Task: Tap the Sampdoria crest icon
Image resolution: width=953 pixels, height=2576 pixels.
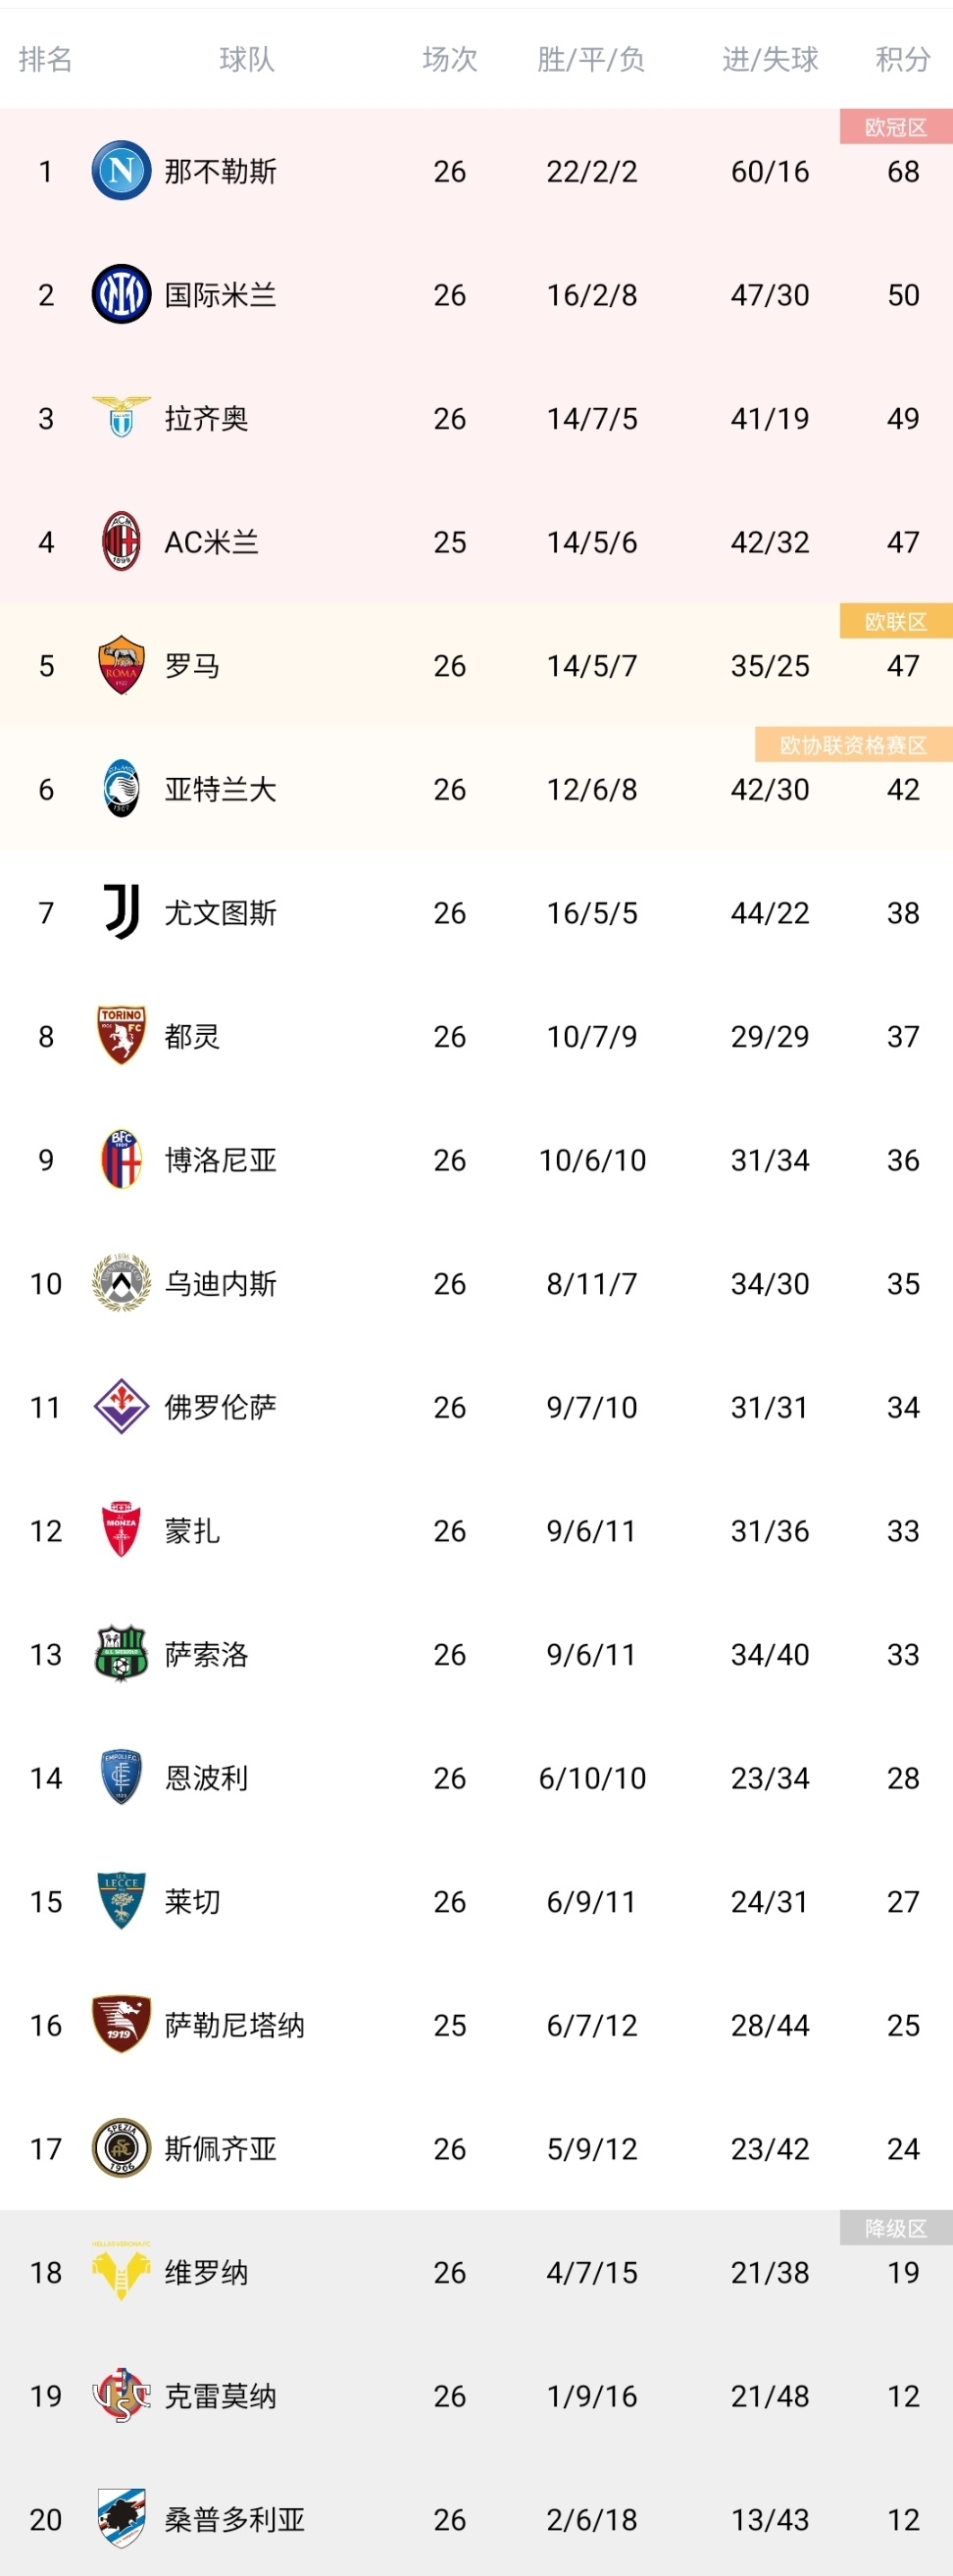Action: [121, 2518]
